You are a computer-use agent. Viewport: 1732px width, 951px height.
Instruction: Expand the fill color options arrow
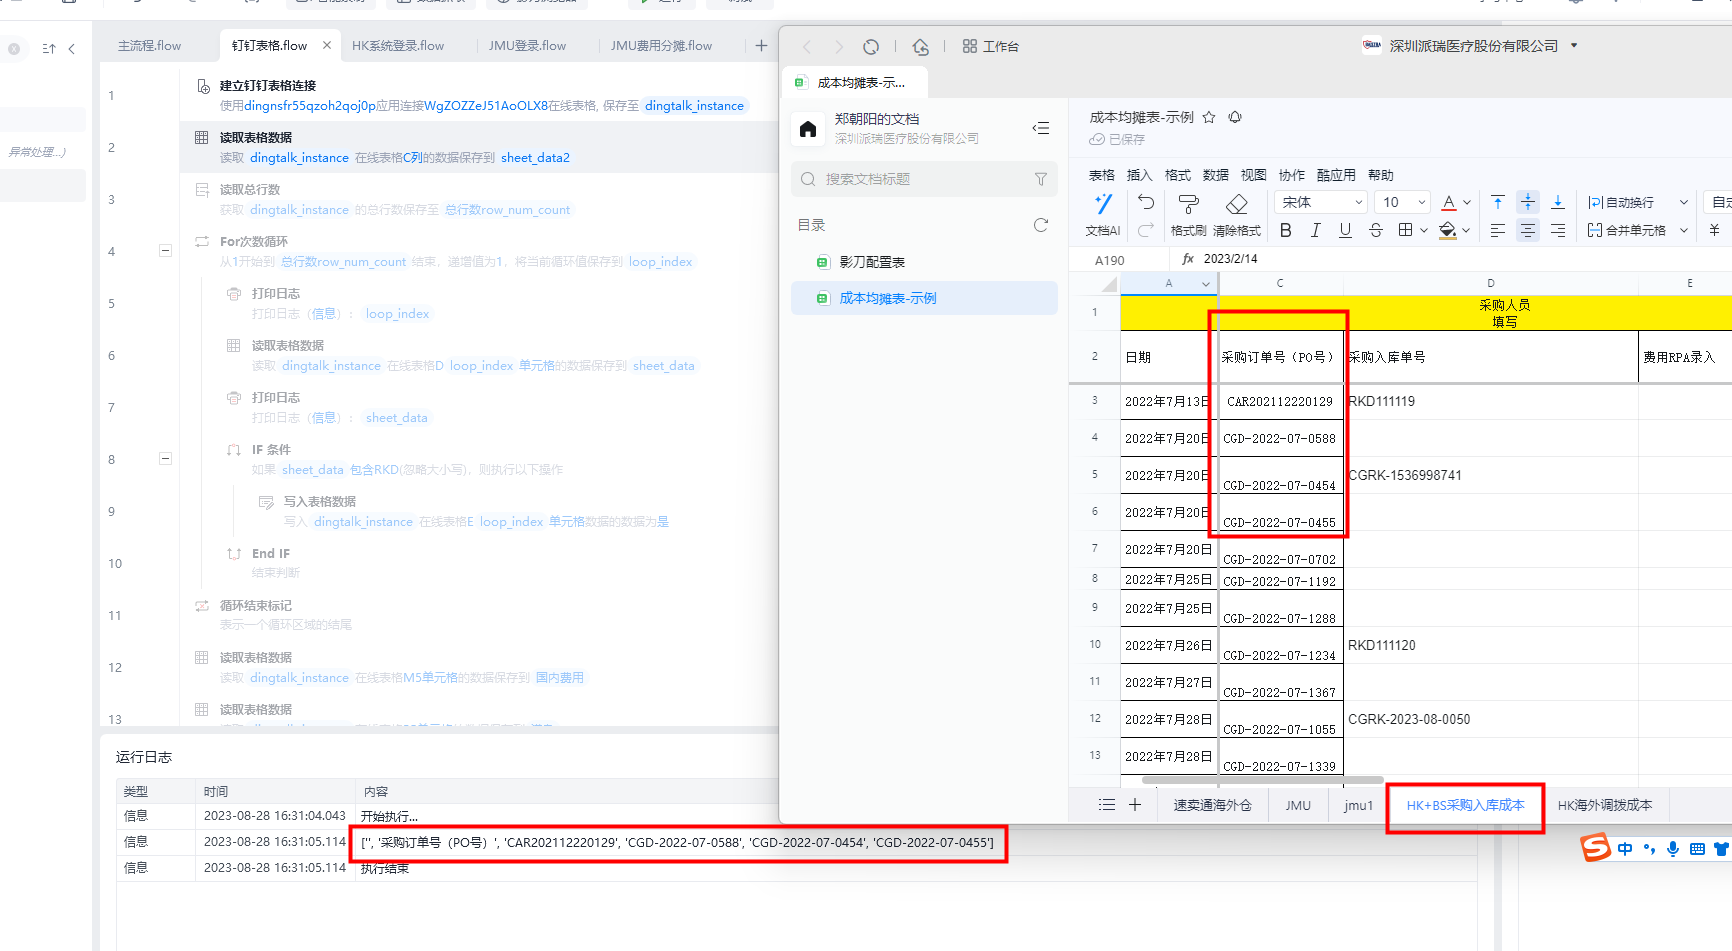click(x=1466, y=230)
